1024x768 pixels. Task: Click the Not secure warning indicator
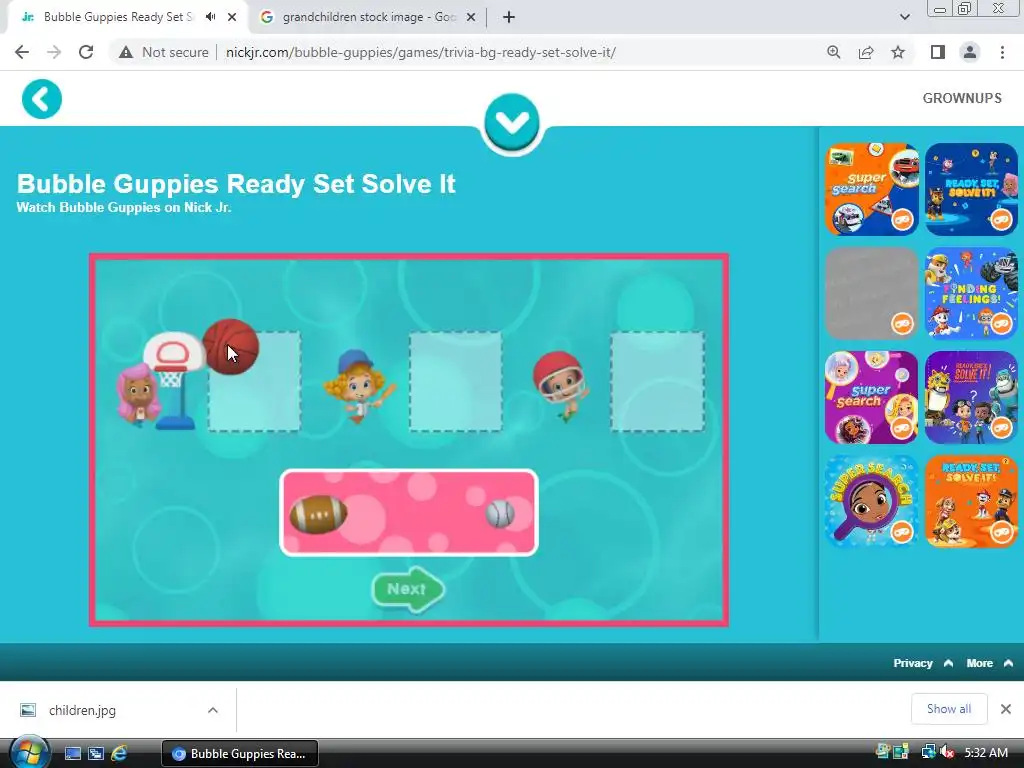163,52
